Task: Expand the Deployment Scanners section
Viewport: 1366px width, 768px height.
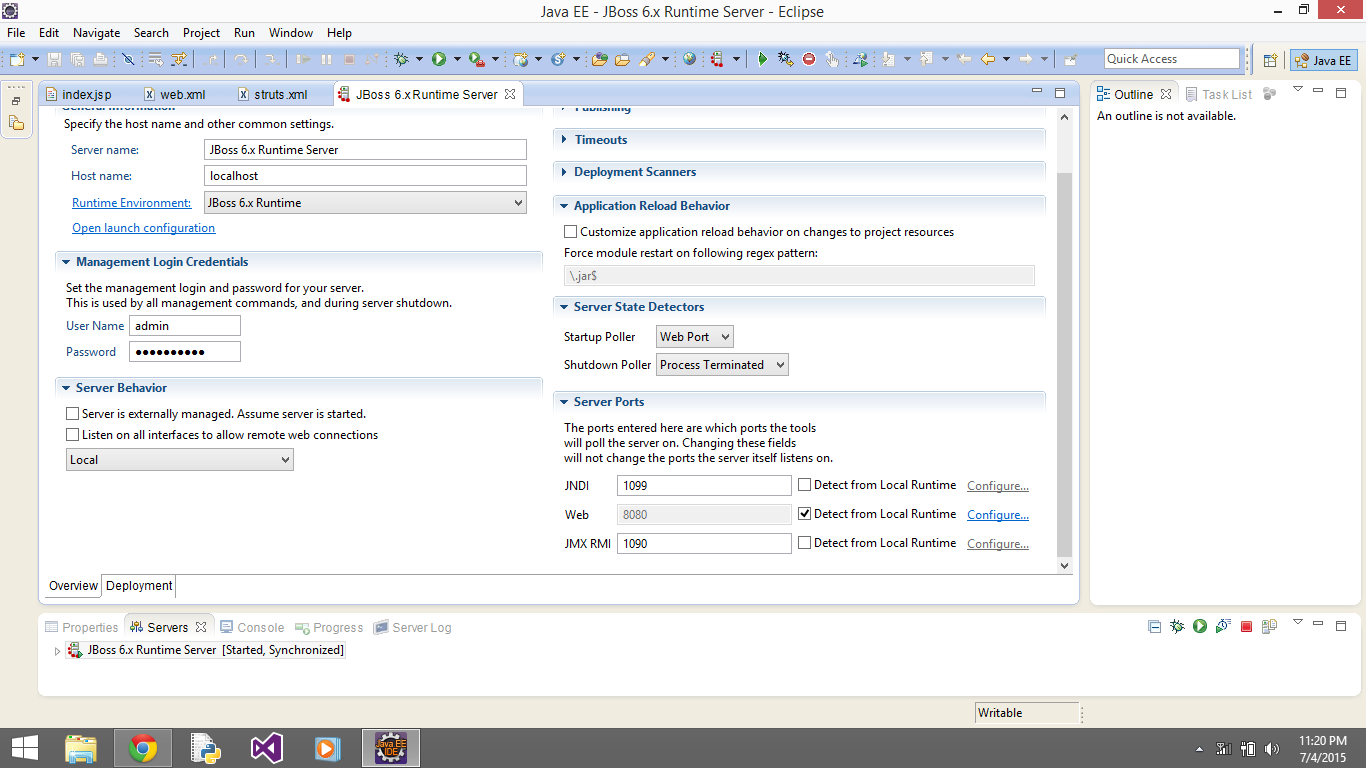Action: pyautogui.click(x=565, y=172)
